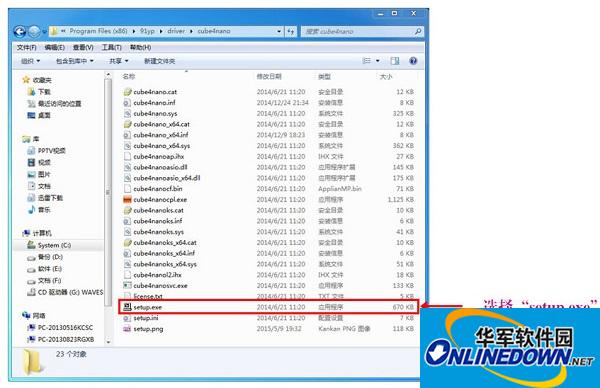600x388 pixels.
Task: Open the 编辑(E) menu
Action: tap(55, 47)
